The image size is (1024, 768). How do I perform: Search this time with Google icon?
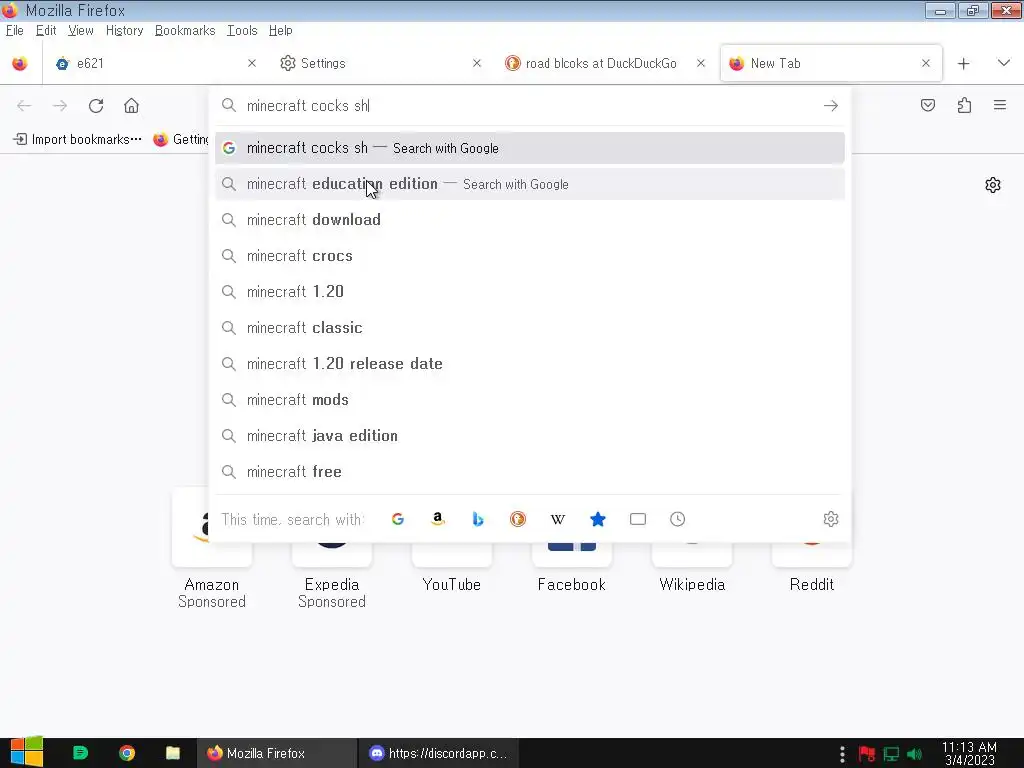(x=398, y=519)
